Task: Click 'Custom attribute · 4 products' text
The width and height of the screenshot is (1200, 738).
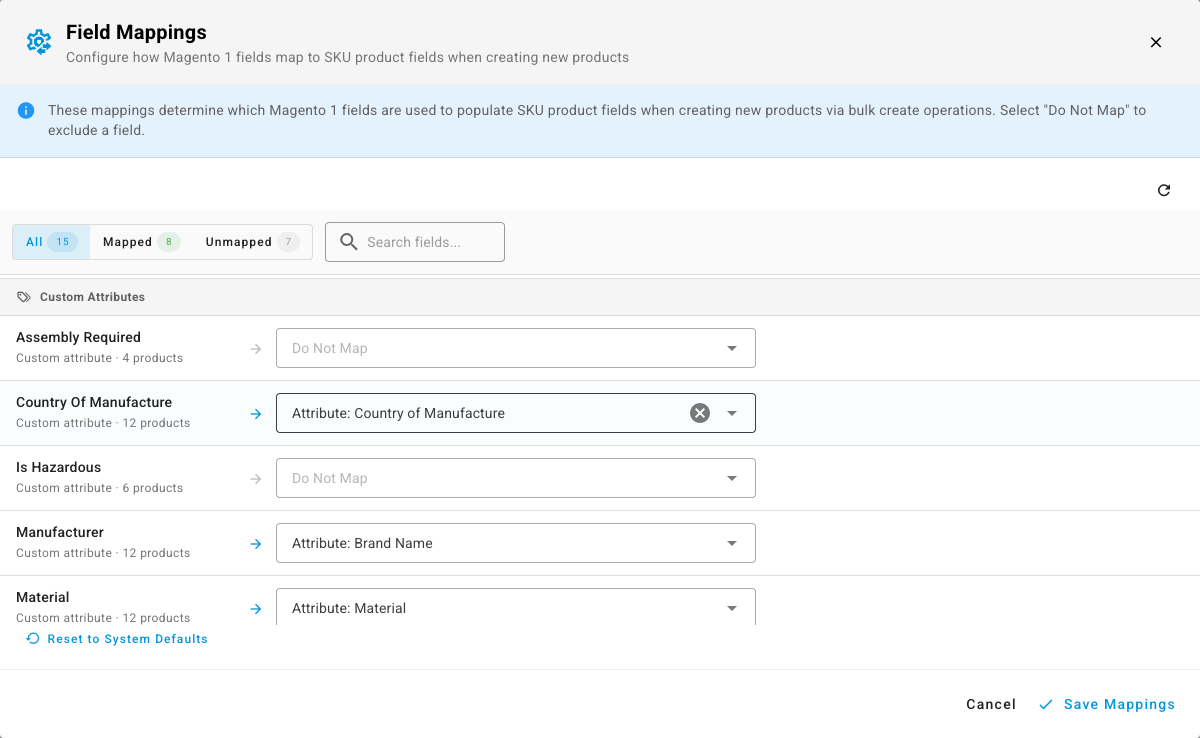Action: click(x=99, y=358)
